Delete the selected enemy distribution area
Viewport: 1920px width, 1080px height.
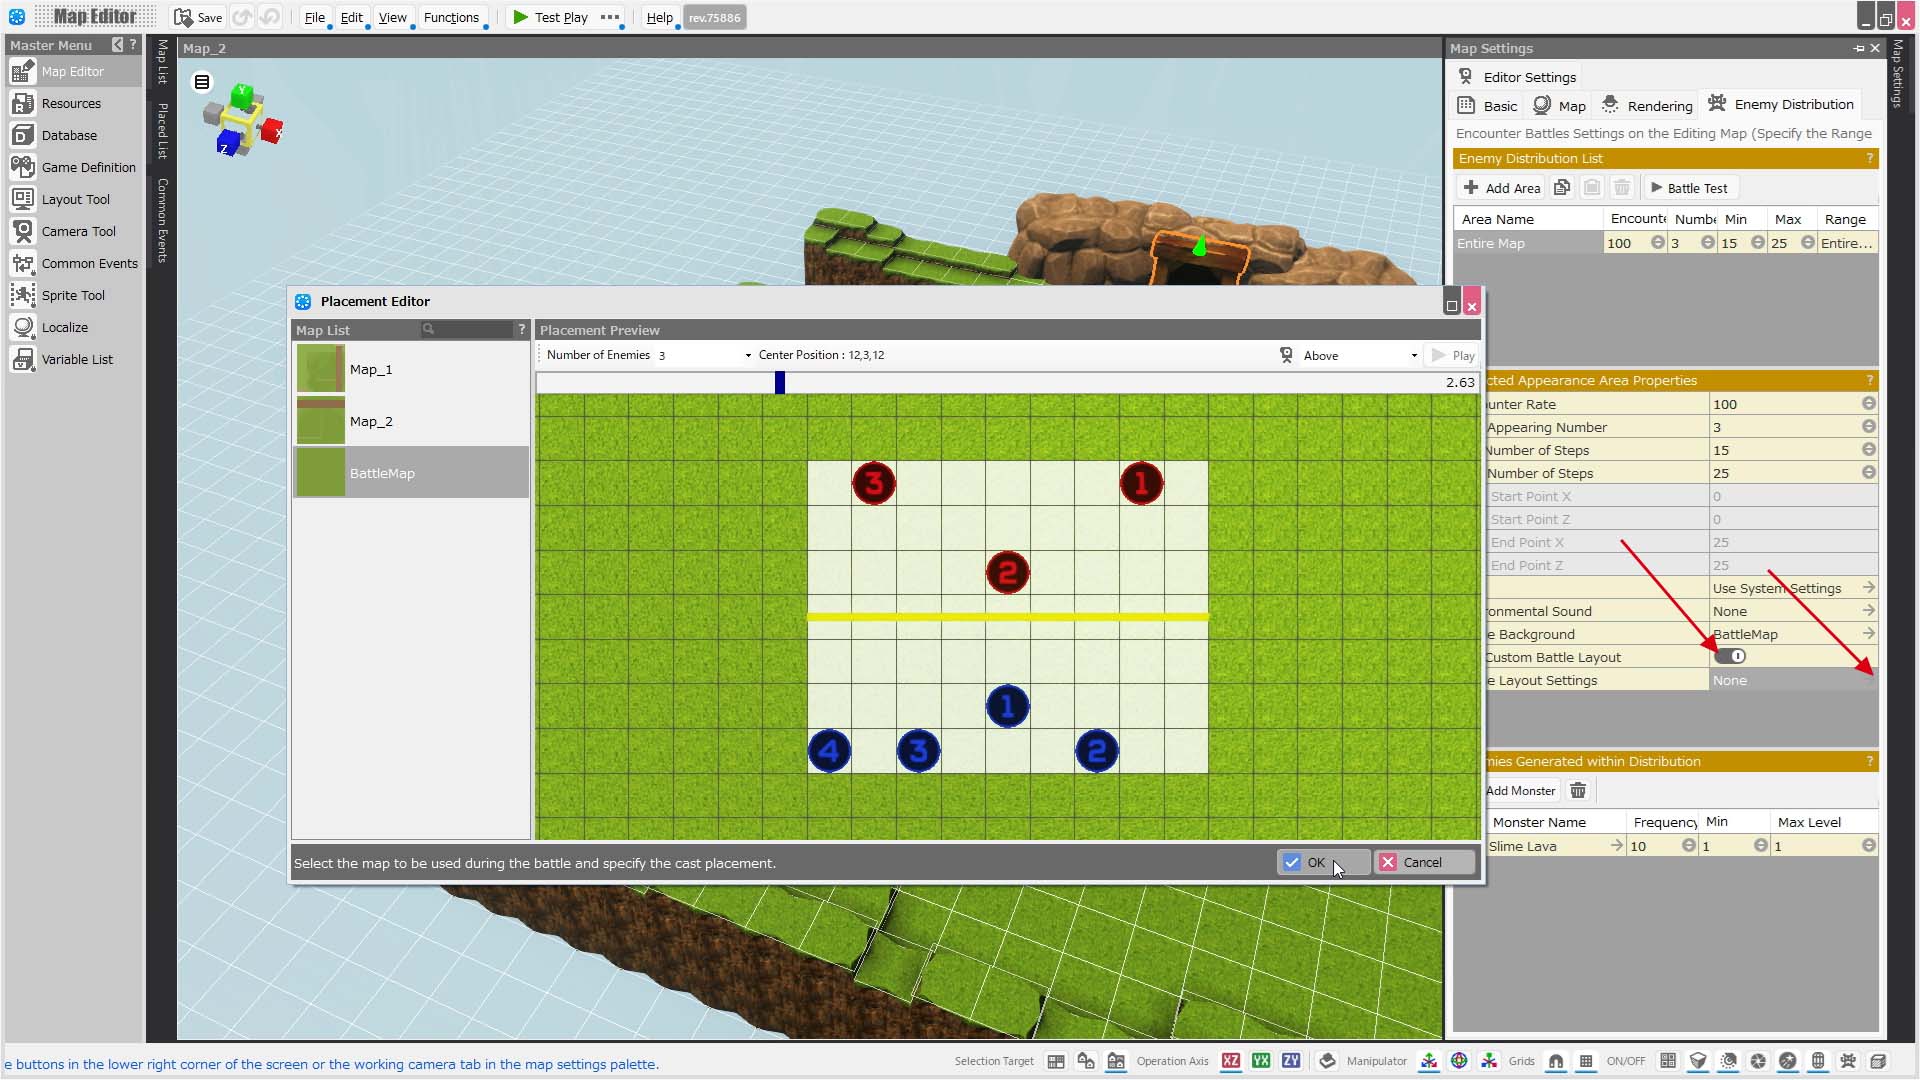click(x=1622, y=188)
